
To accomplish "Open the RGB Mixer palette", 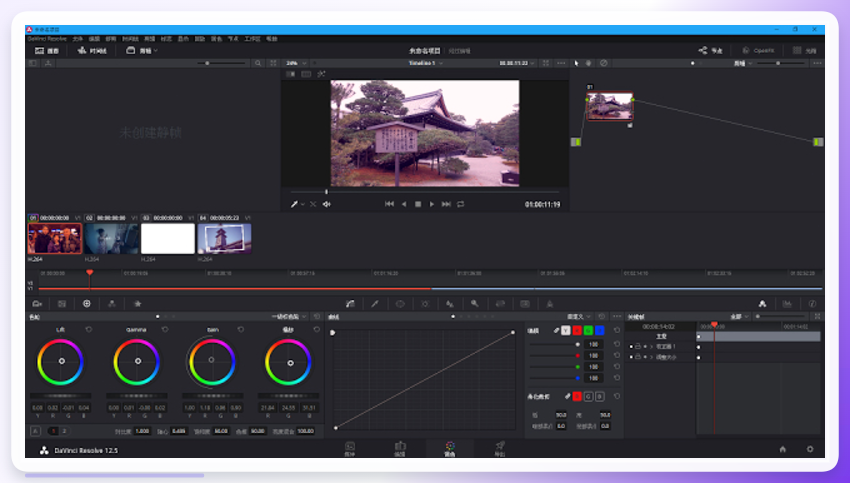I will tap(112, 304).
